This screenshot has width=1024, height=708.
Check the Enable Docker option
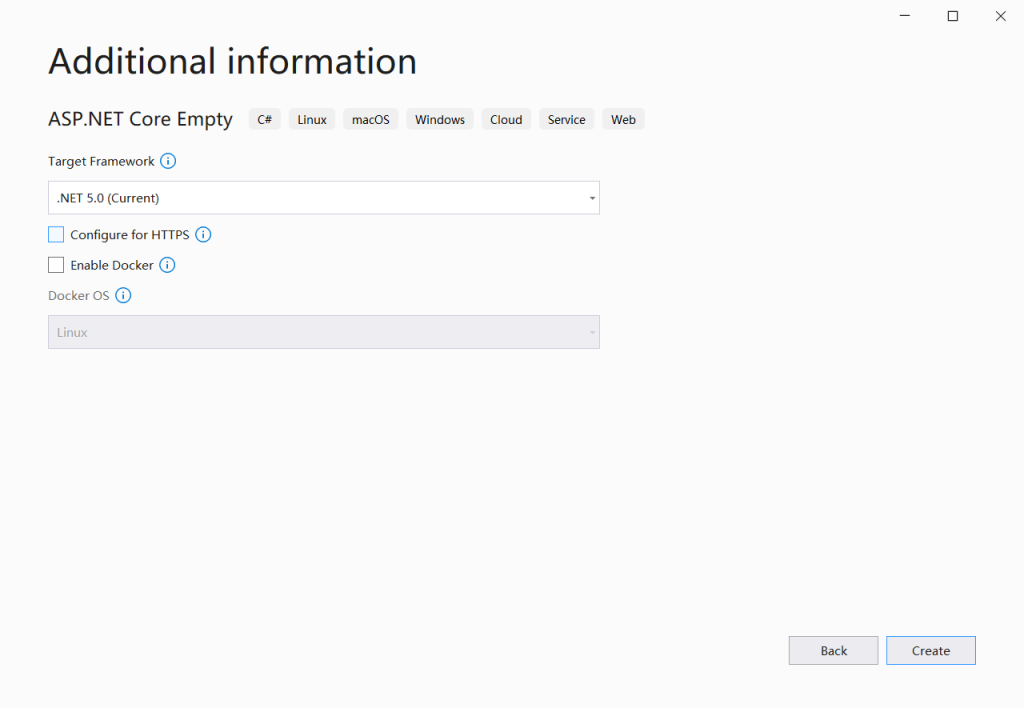(55, 265)
